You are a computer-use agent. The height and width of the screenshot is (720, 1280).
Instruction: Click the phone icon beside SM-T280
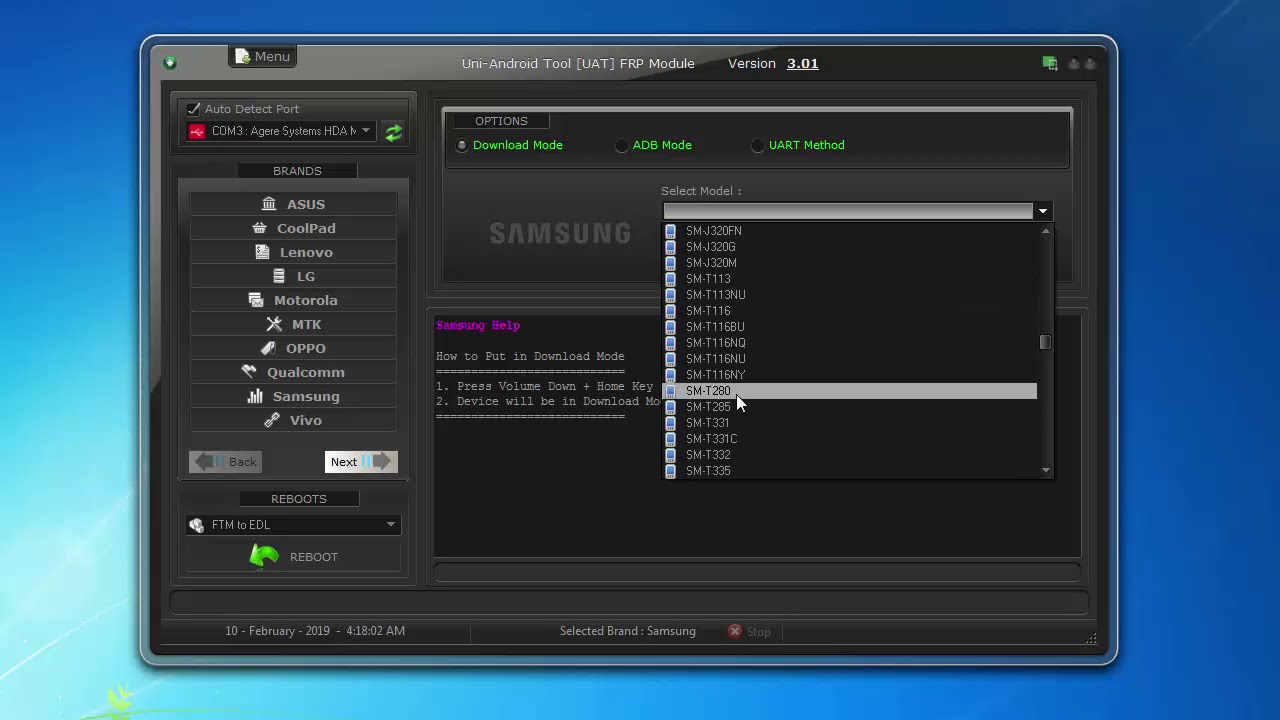tap(670, 391)
